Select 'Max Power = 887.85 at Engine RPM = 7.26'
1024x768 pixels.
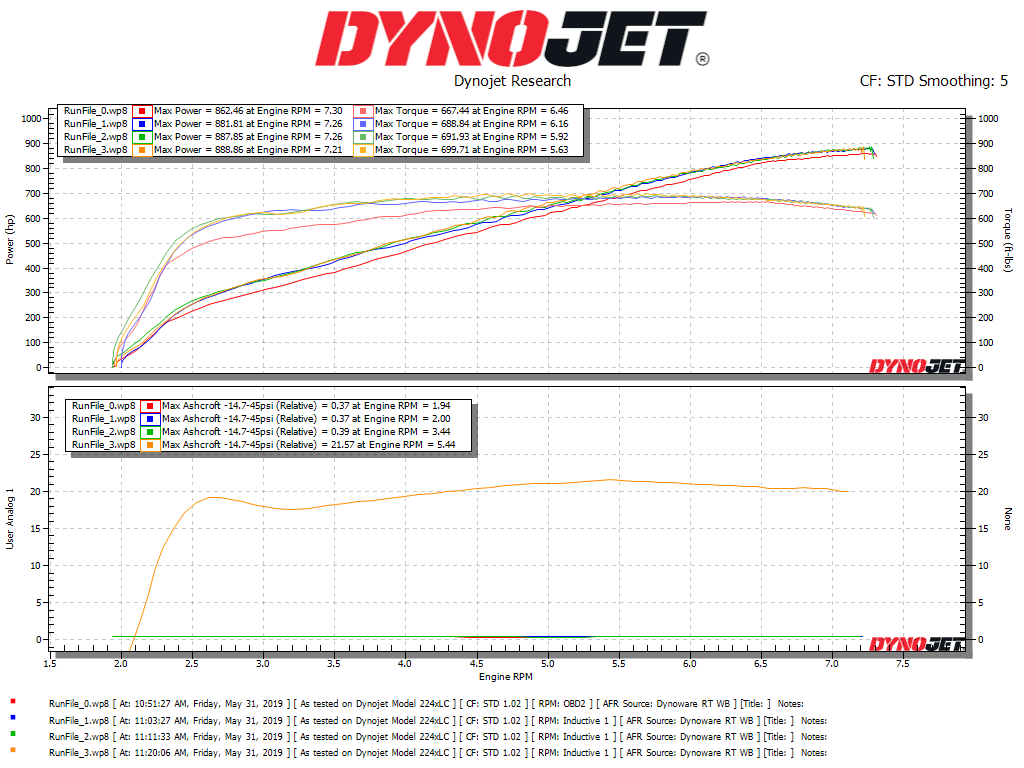[x=248, y=137]
